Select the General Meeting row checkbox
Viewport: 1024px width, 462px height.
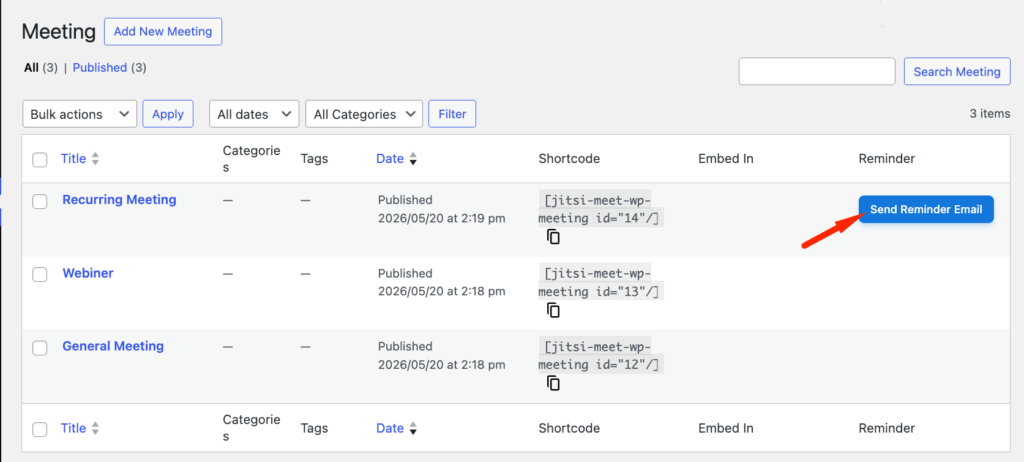pos(40,348)
